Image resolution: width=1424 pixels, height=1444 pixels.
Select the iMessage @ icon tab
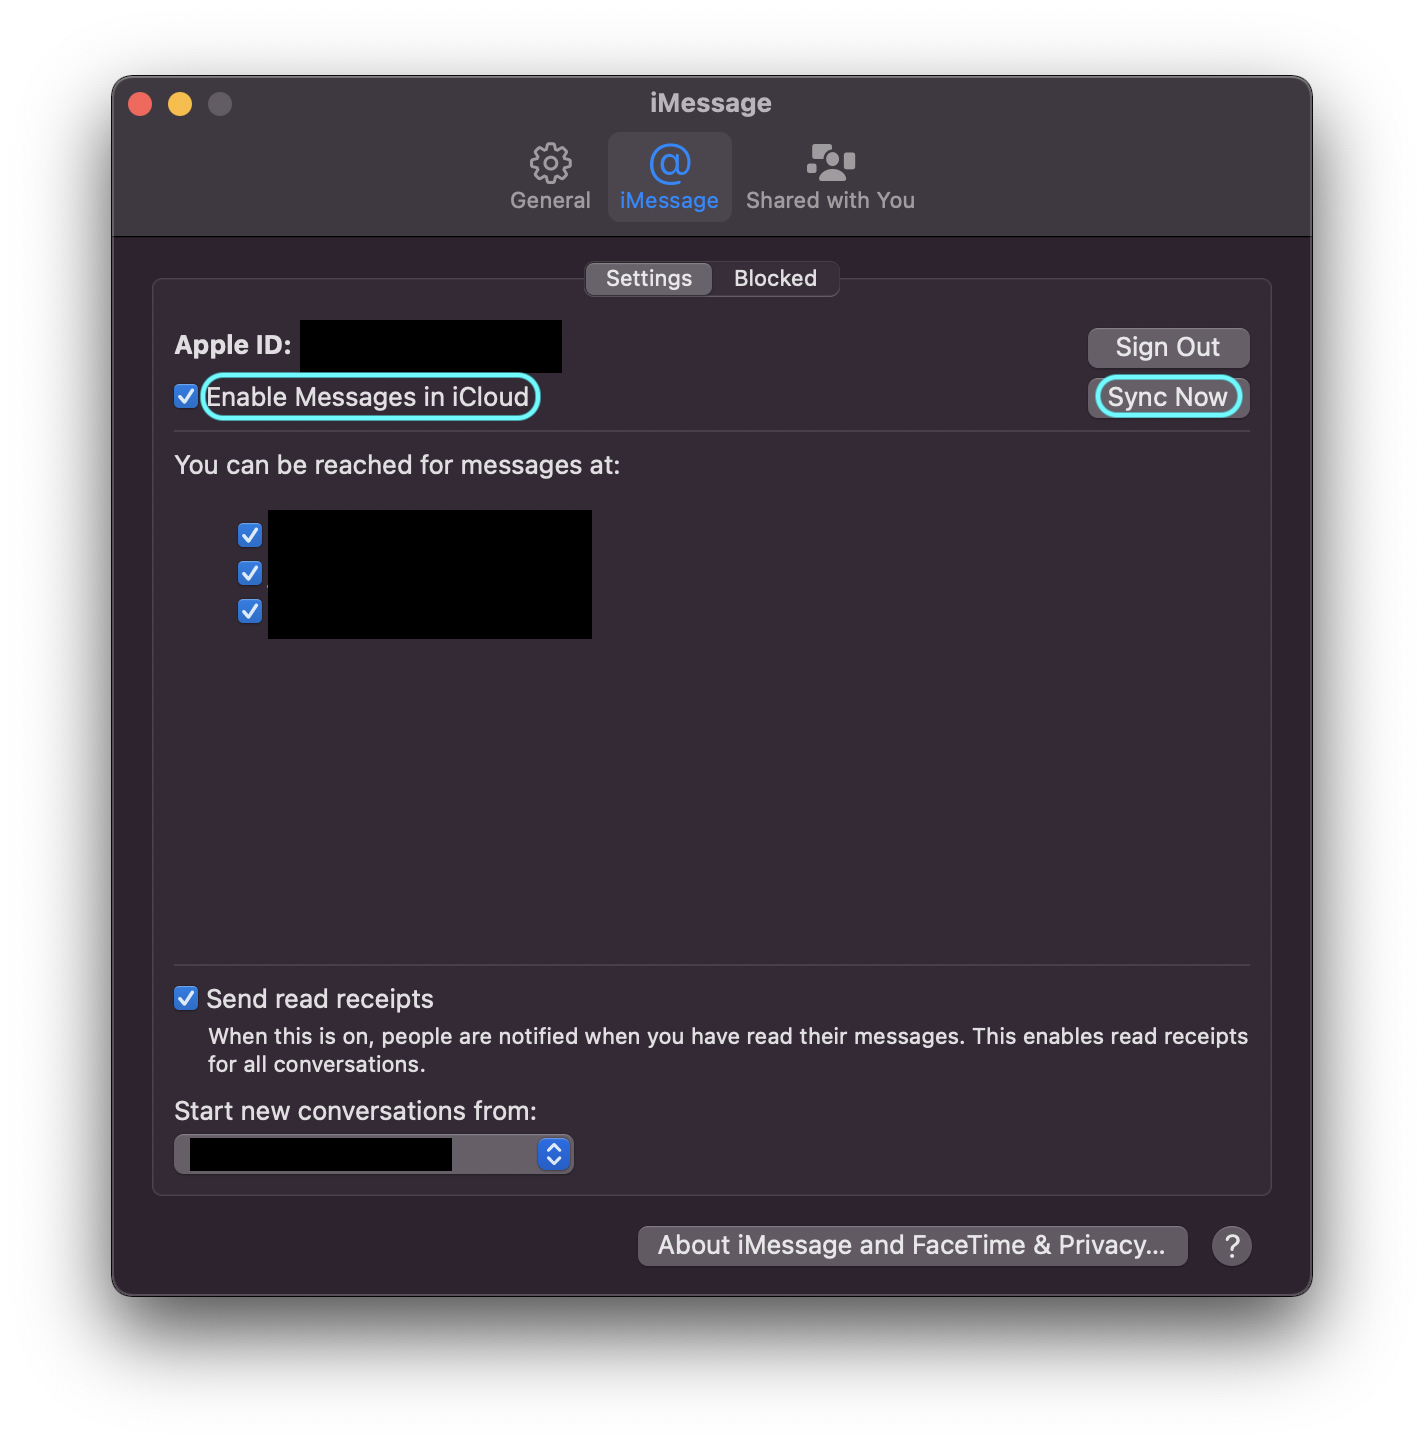click(x=669, y=176)
